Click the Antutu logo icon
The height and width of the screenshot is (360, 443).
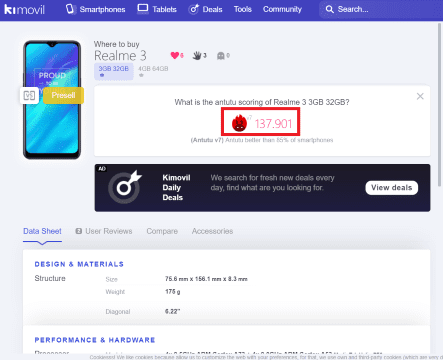[239, 123]
